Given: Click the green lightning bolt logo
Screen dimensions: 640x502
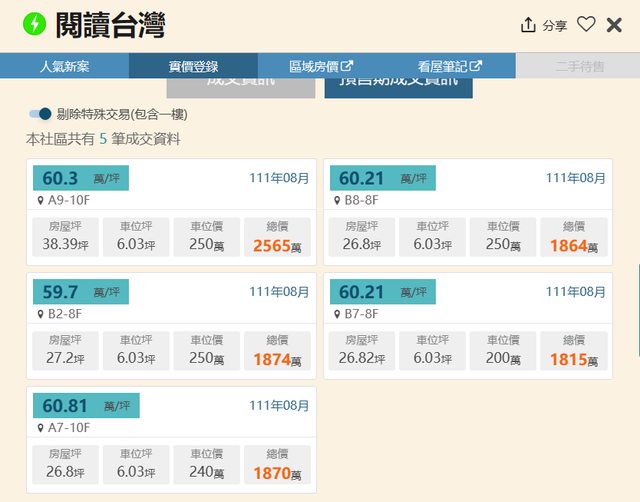Looking at the screenshot, I should pyautogui.click(x=35, y=24).
